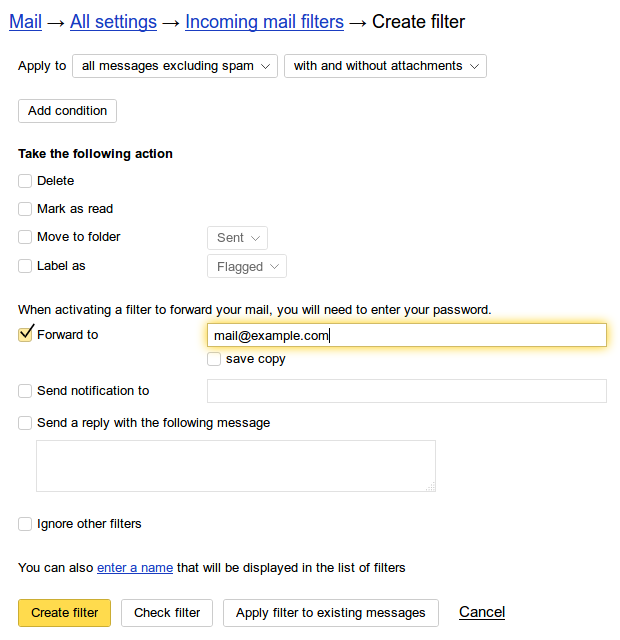Enable the Mark as read option
This screenshot has width=620, height=640.
tap(25, 209)
